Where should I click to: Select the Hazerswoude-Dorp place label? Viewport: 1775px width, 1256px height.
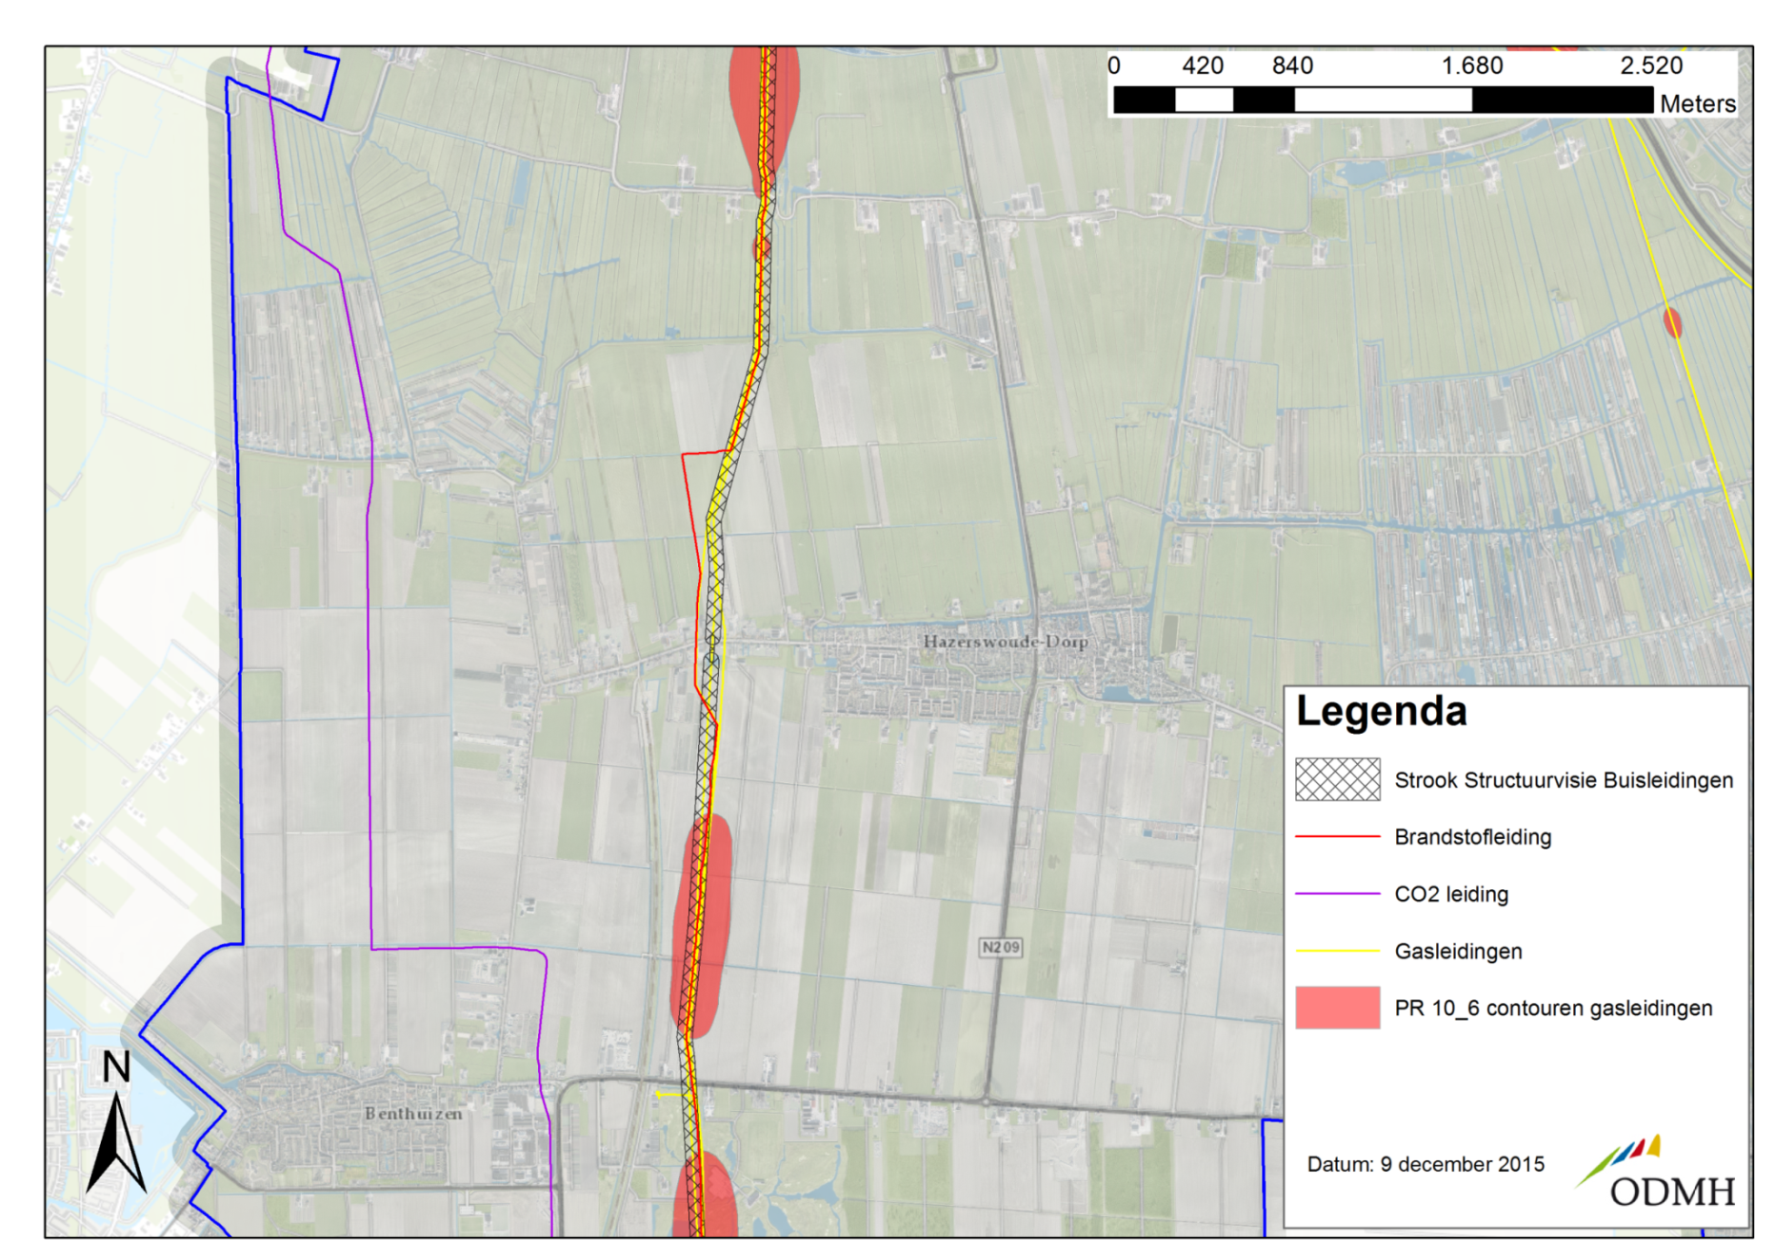(x=1005, y=641)
